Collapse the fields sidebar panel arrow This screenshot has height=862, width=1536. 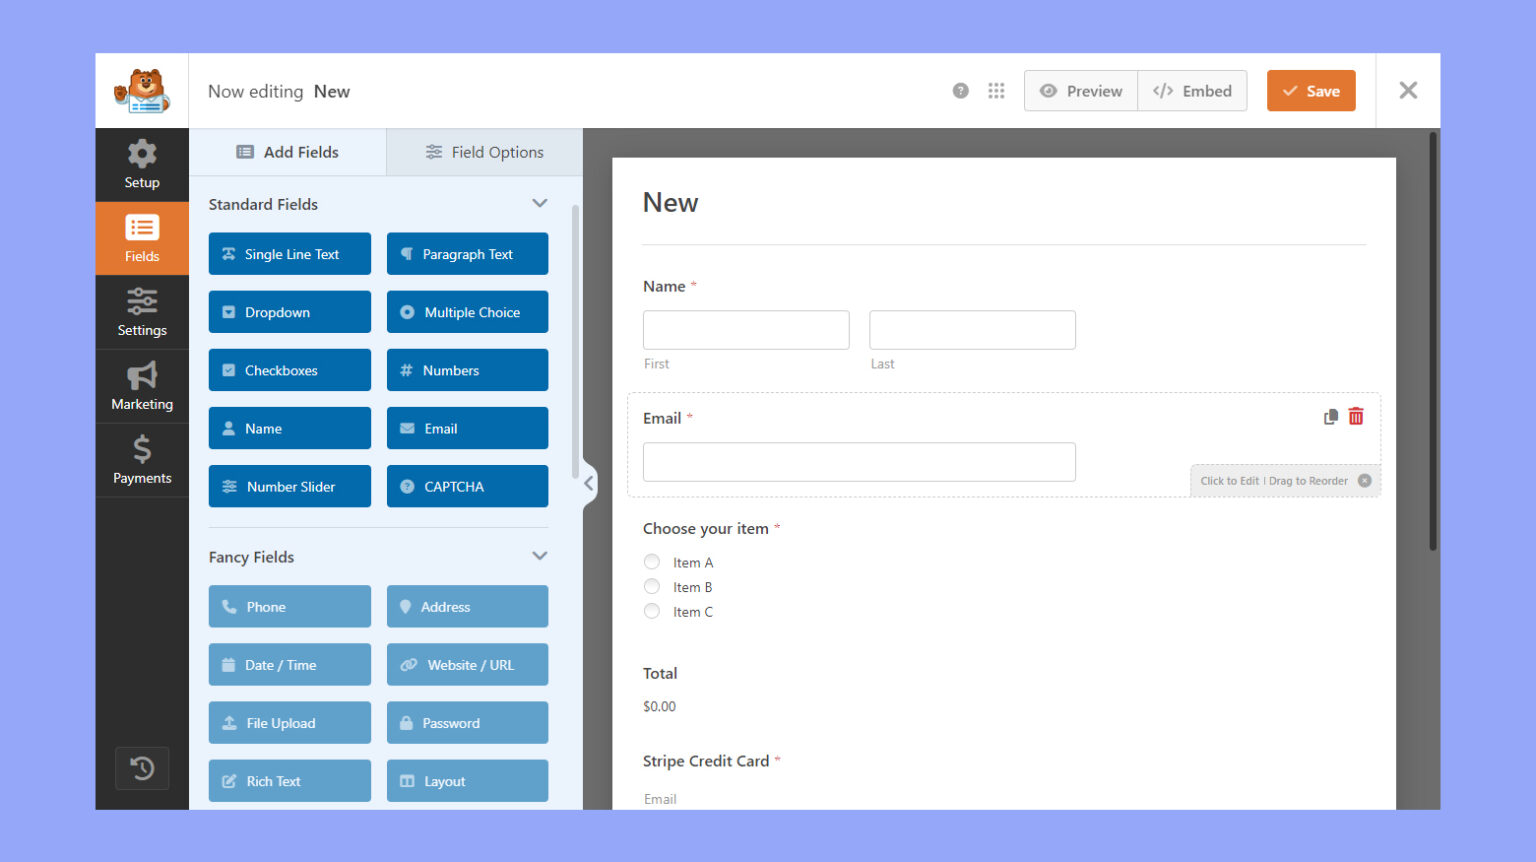589,484
